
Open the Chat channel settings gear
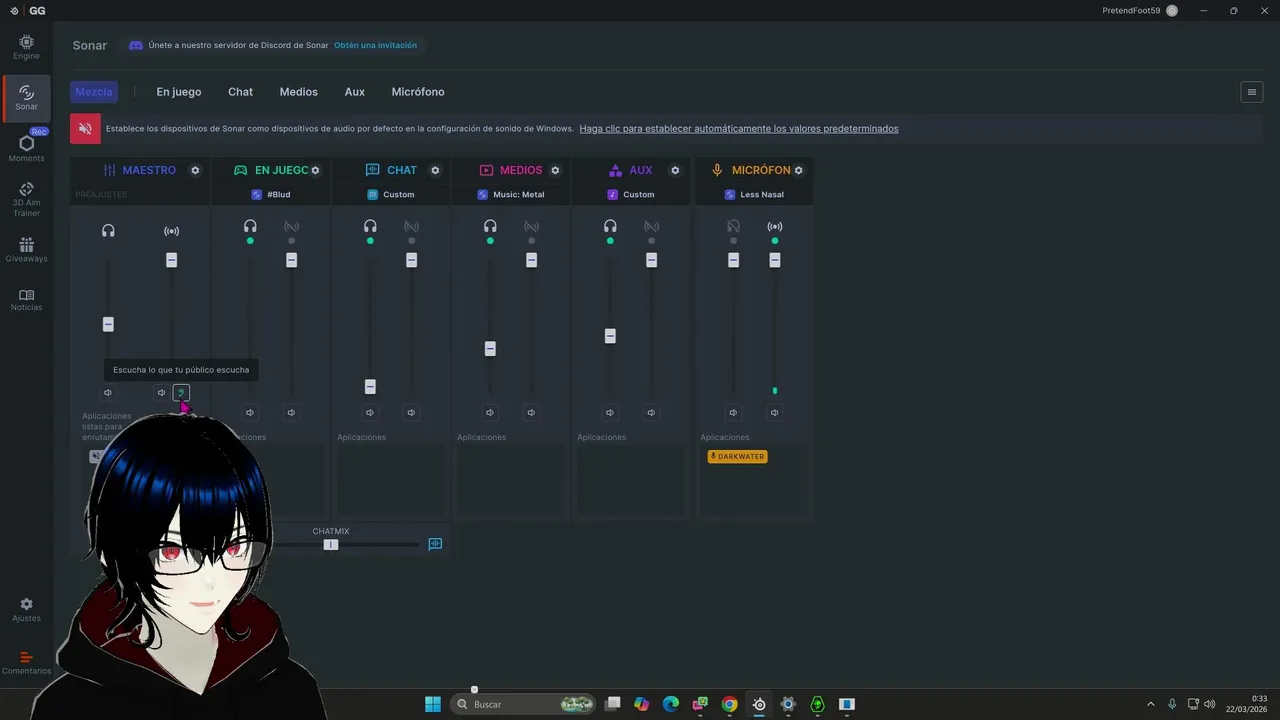435,170
